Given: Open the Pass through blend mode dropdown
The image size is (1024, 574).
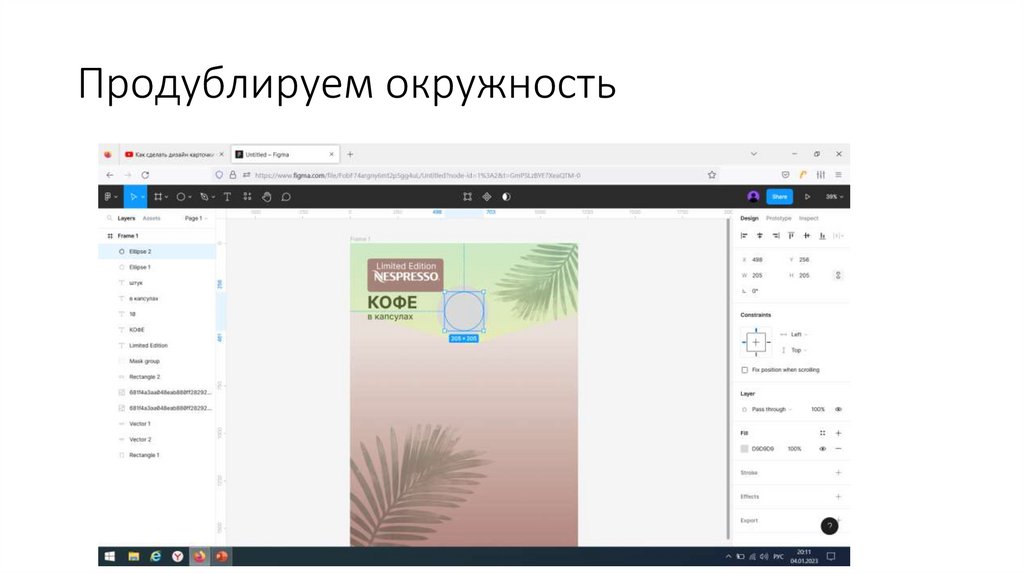Looking at the screenshot, I should click(x=771, y=409).
